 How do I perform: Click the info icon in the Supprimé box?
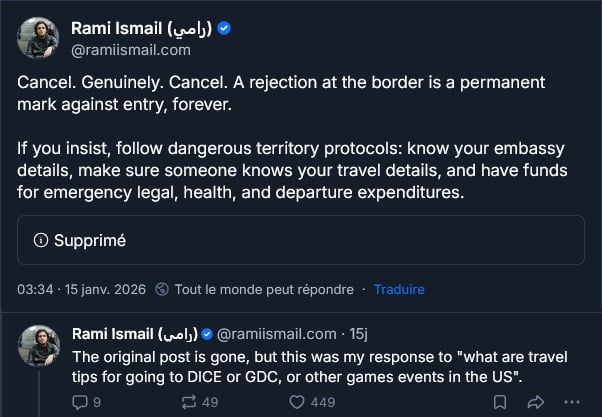pos(41,240)
